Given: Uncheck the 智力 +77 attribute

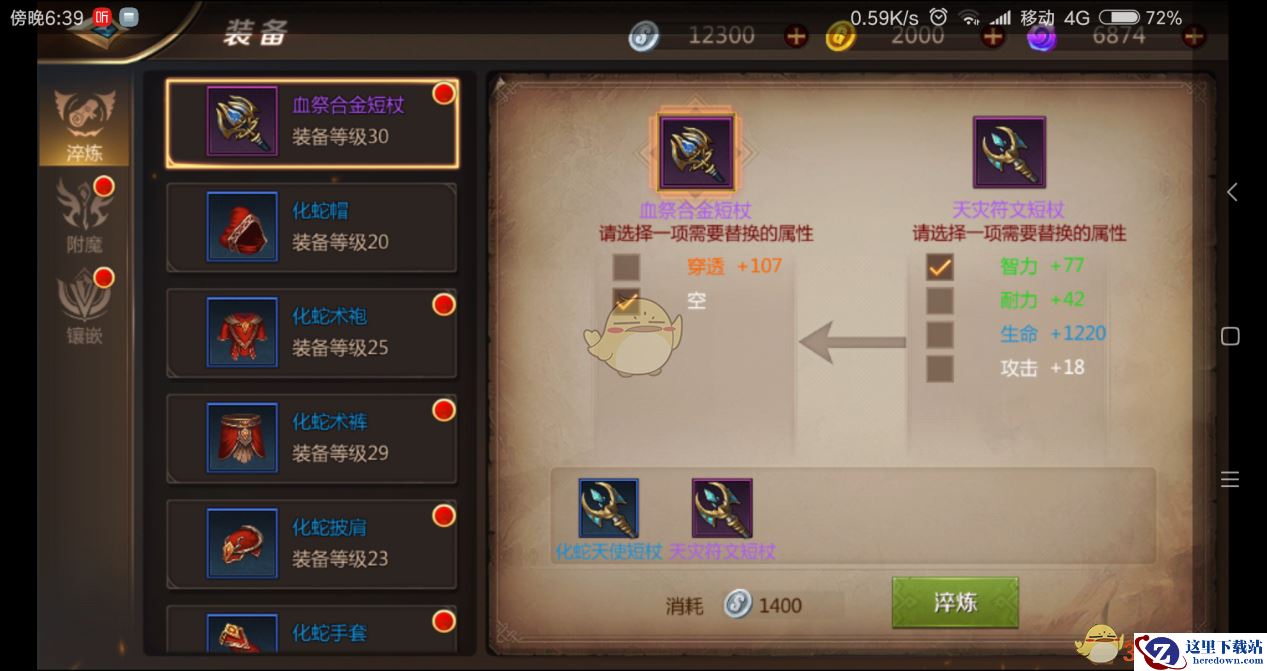Looking at the screenshot, I should pos(940,266).
